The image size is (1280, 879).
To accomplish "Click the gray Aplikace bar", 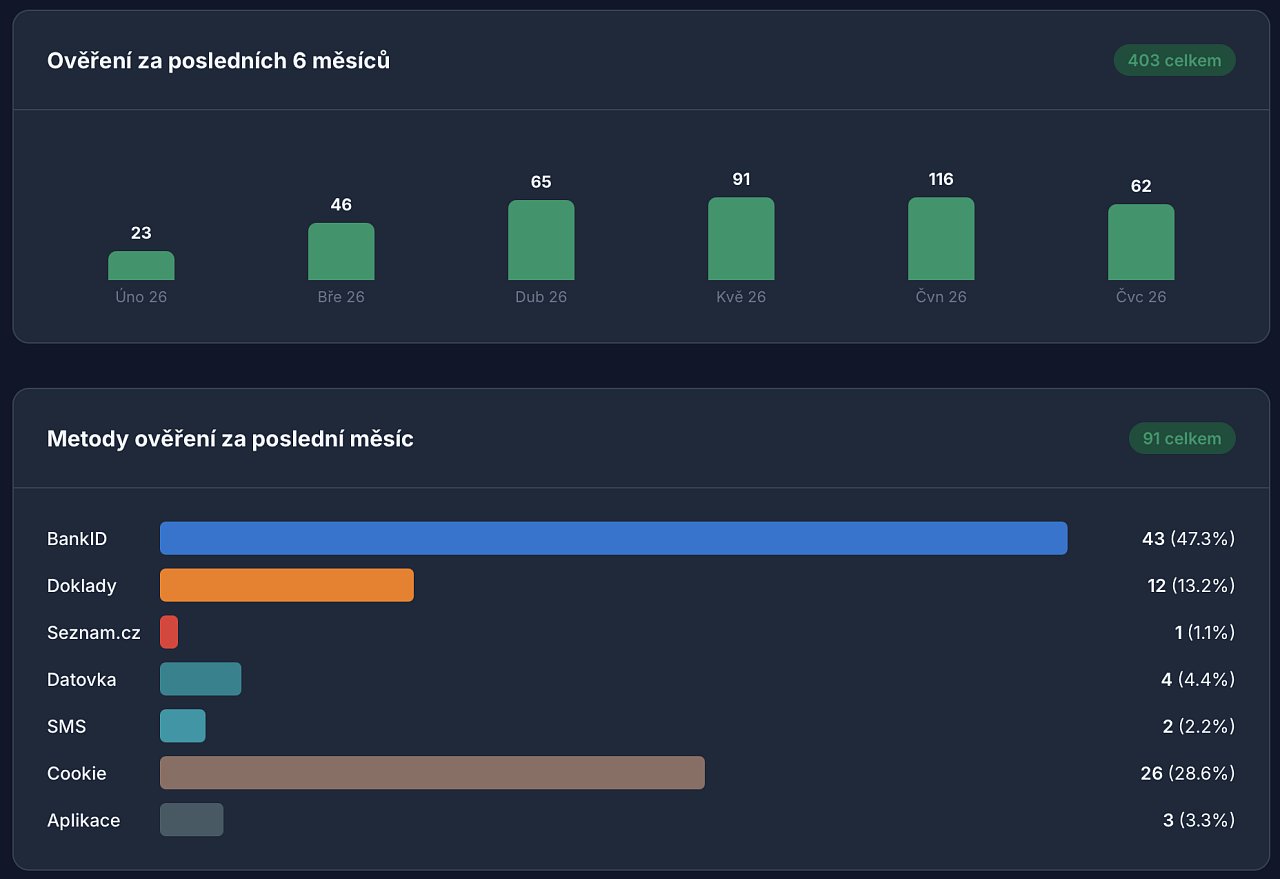I will tap(192, 820).
